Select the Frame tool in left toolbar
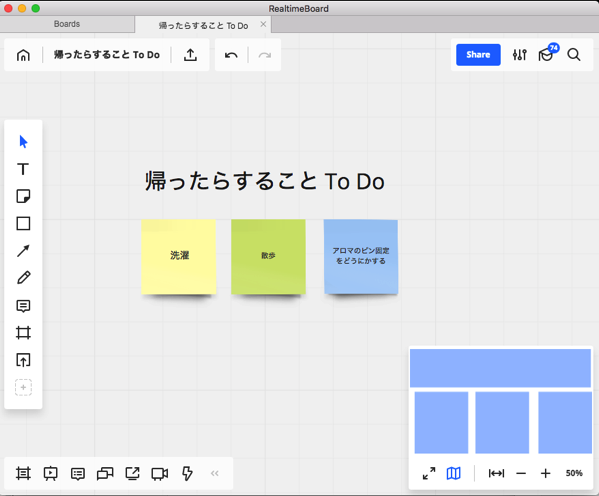 pyautogui.click(x=23, y=333)
